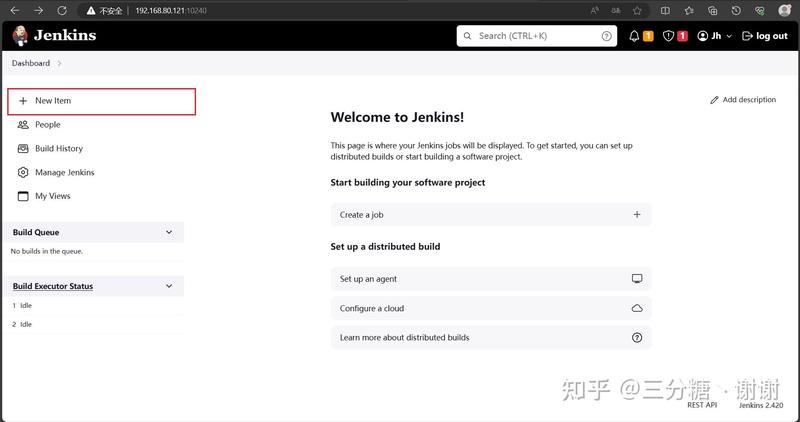Click the browser back arrow
This screenshot has width=800, height=422.
pyautogui.click(x=15, y=10)
